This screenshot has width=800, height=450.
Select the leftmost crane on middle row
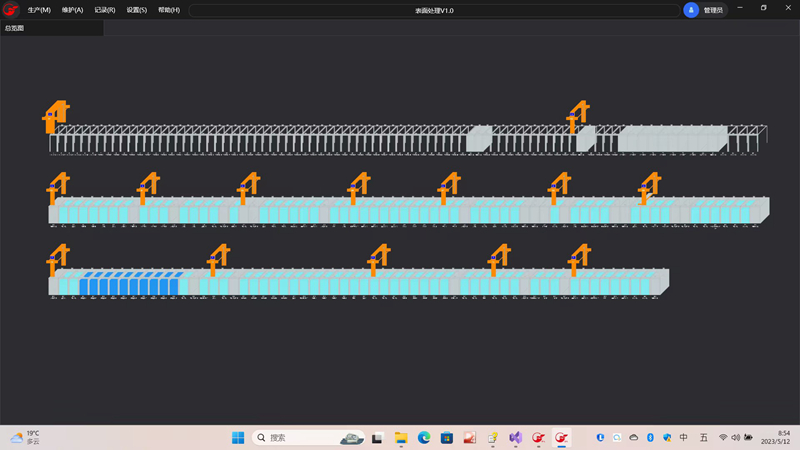(x=58, y=187)
